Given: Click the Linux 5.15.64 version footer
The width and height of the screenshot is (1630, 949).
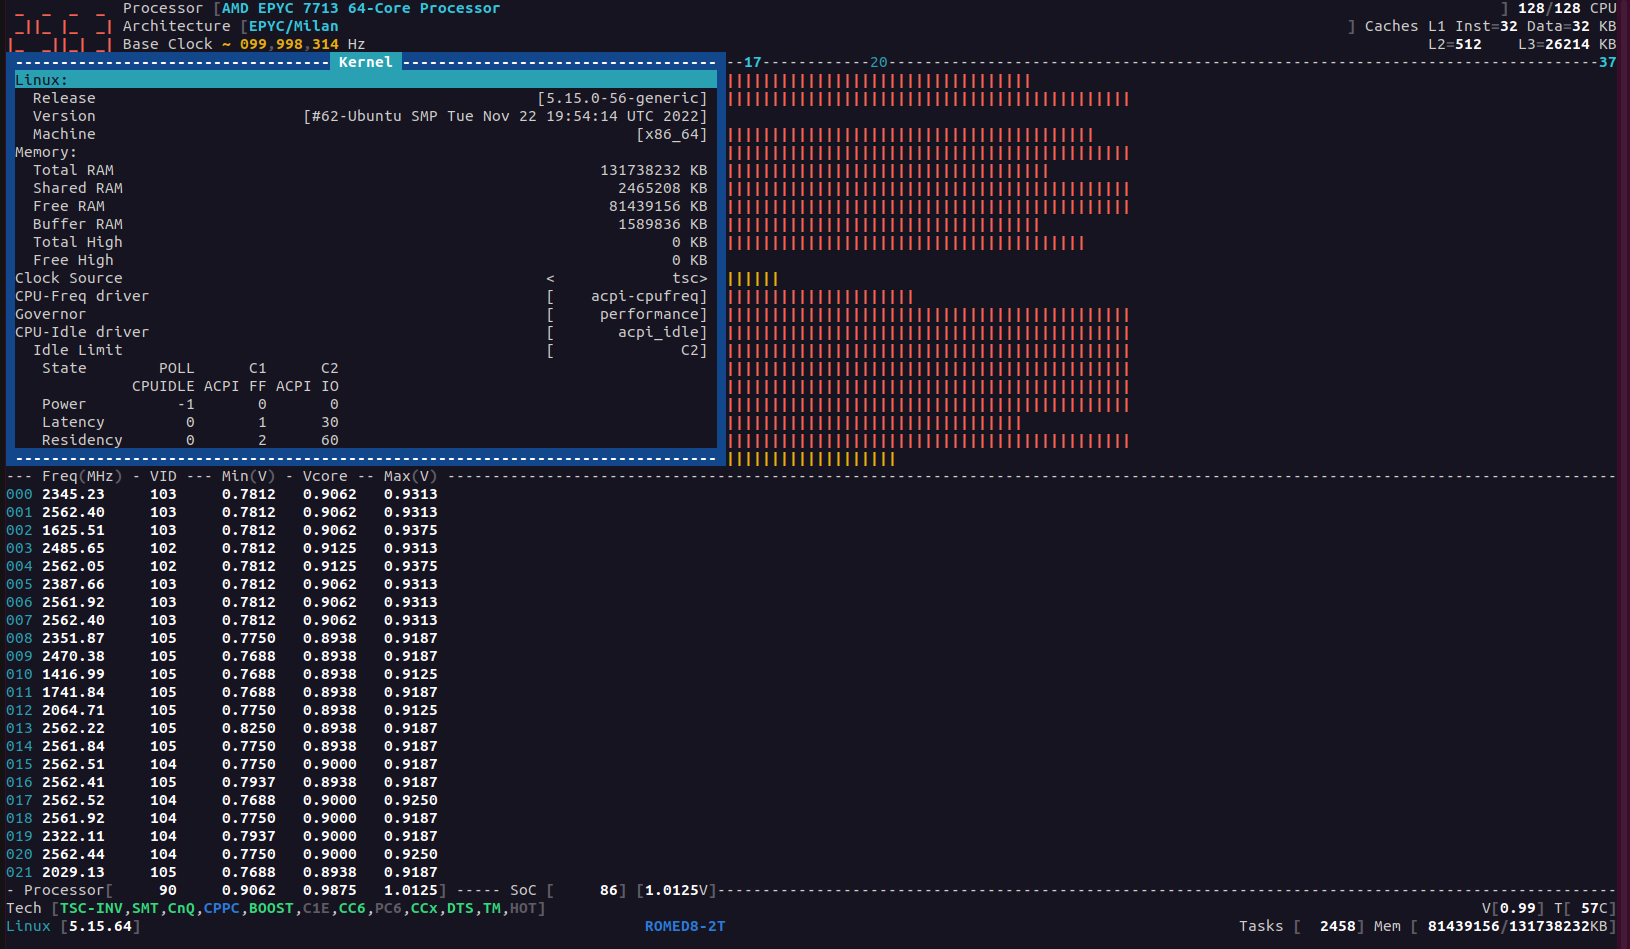Looking at the screenshot, I should 73,926.
